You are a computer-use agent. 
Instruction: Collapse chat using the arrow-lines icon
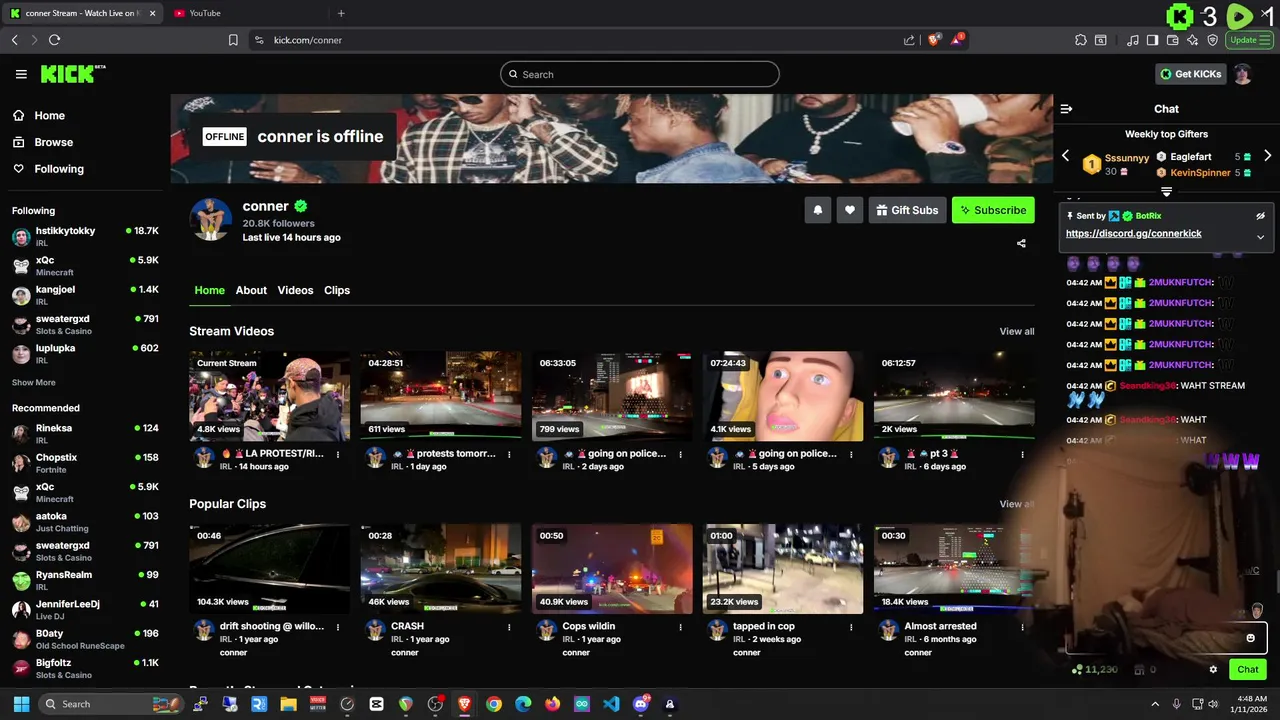[1066, 109]
